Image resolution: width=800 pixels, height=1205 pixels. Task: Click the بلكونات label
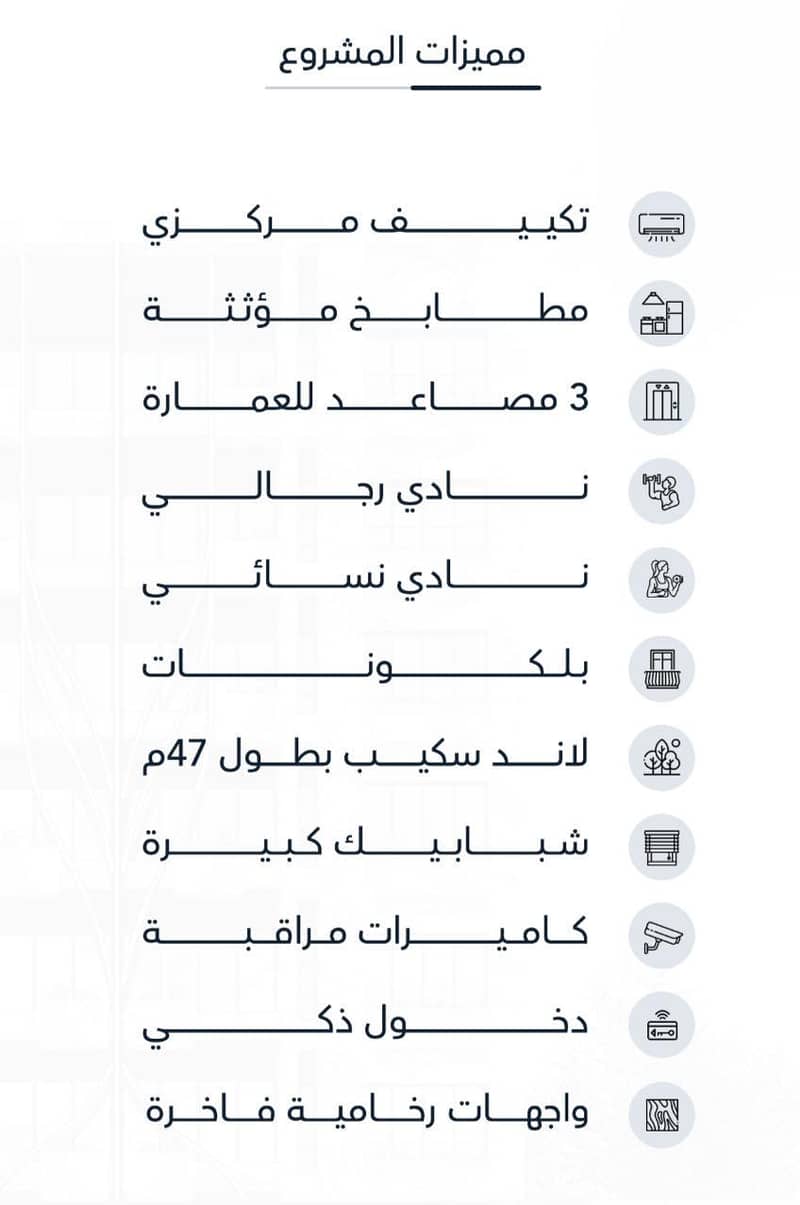click(x=367, y=665)
